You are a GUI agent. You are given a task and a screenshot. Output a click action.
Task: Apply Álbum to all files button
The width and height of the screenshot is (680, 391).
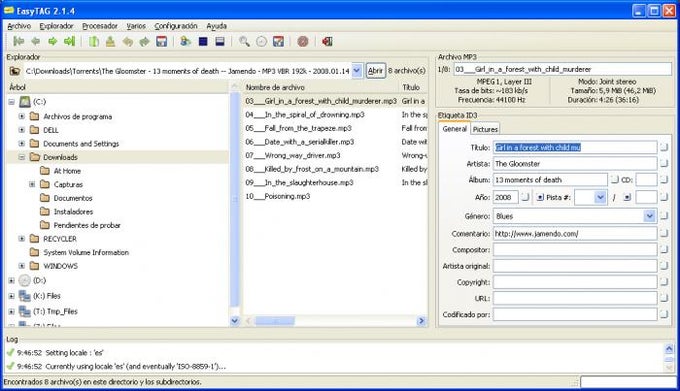click(x=614, y=179)
